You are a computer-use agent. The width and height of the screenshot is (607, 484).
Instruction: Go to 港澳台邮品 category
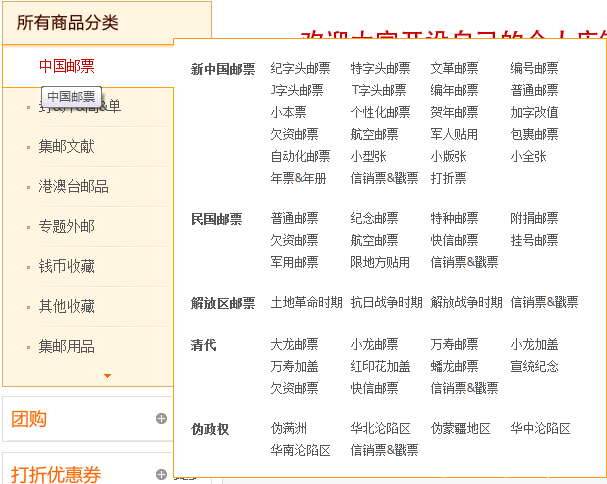pos(73,187)
